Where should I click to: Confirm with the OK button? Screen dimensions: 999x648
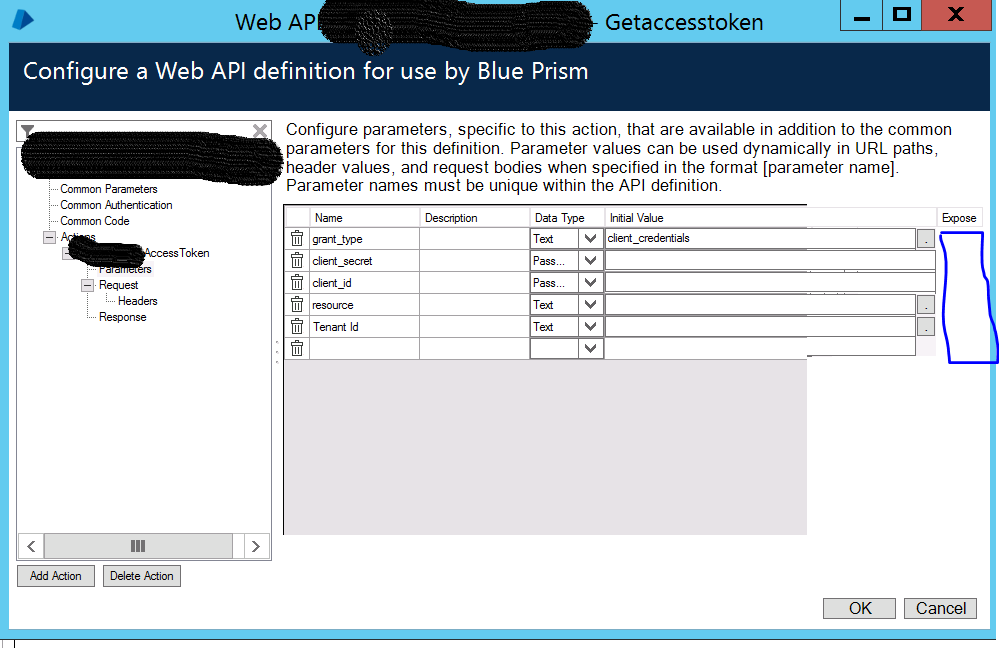pyautogui.click(x=859, y=608)
